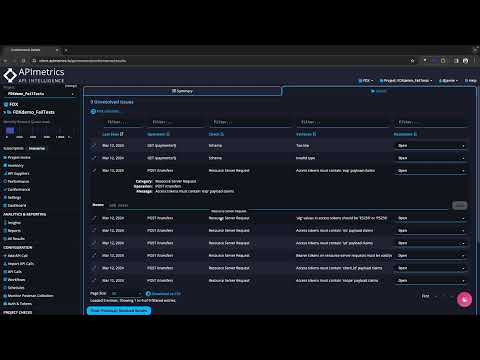Image resolution: width=480 pixels, height=360 pixels.
Task: Reload the page with the browser refresh button
Action: [23, 61]
